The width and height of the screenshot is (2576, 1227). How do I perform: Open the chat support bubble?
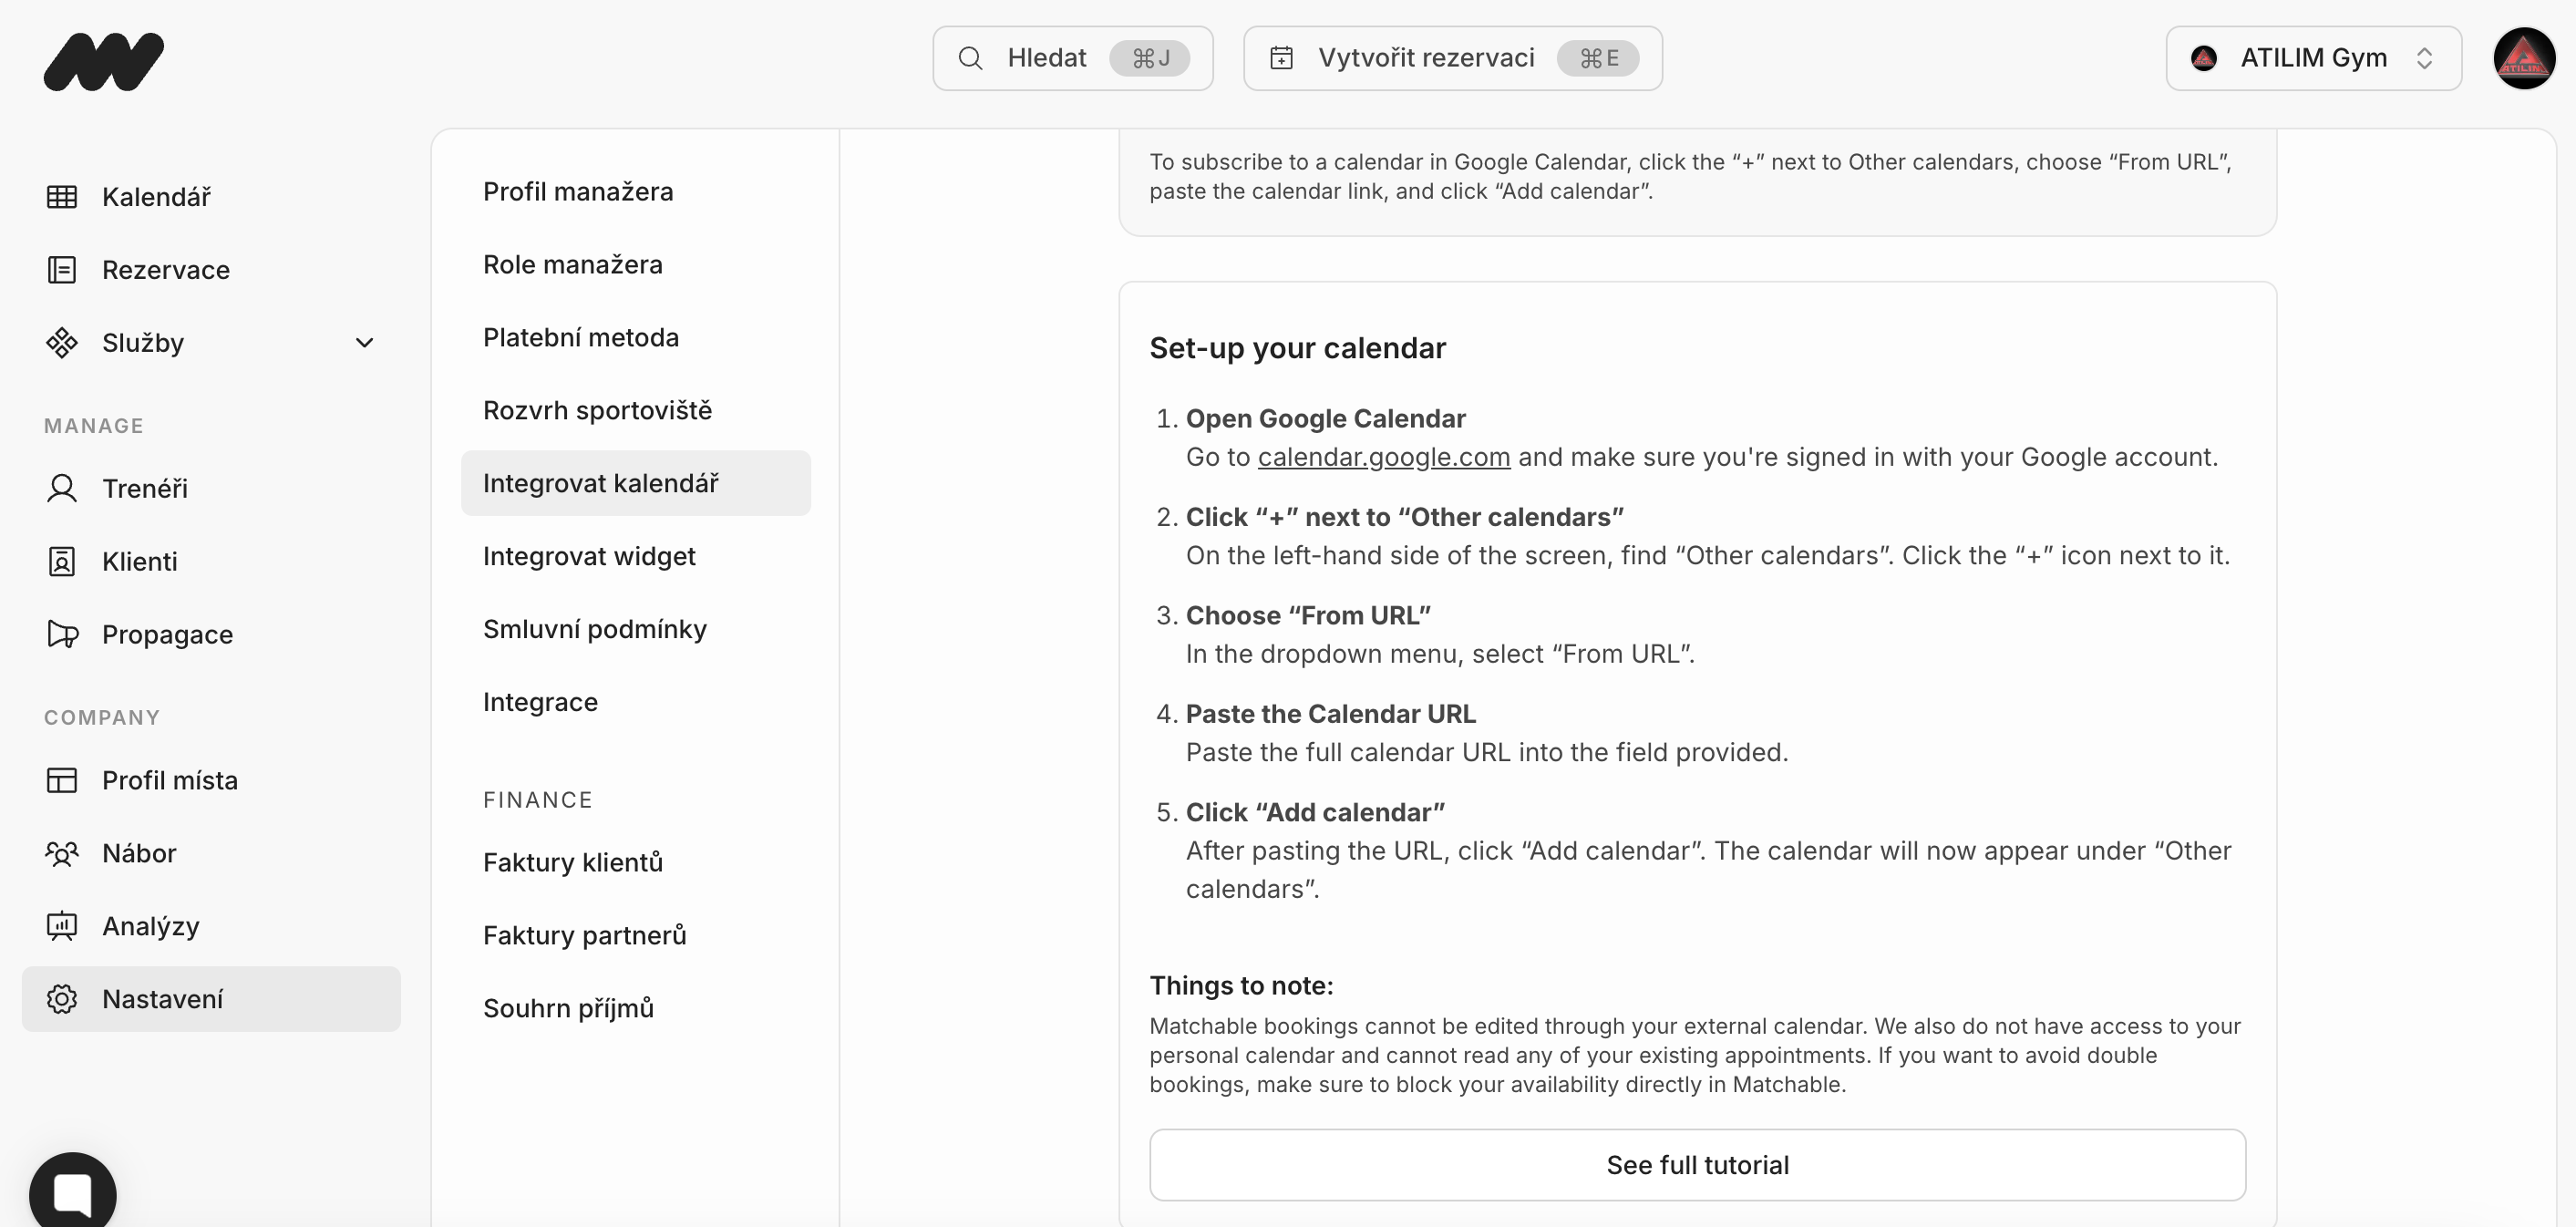(x=73, y=1194)
